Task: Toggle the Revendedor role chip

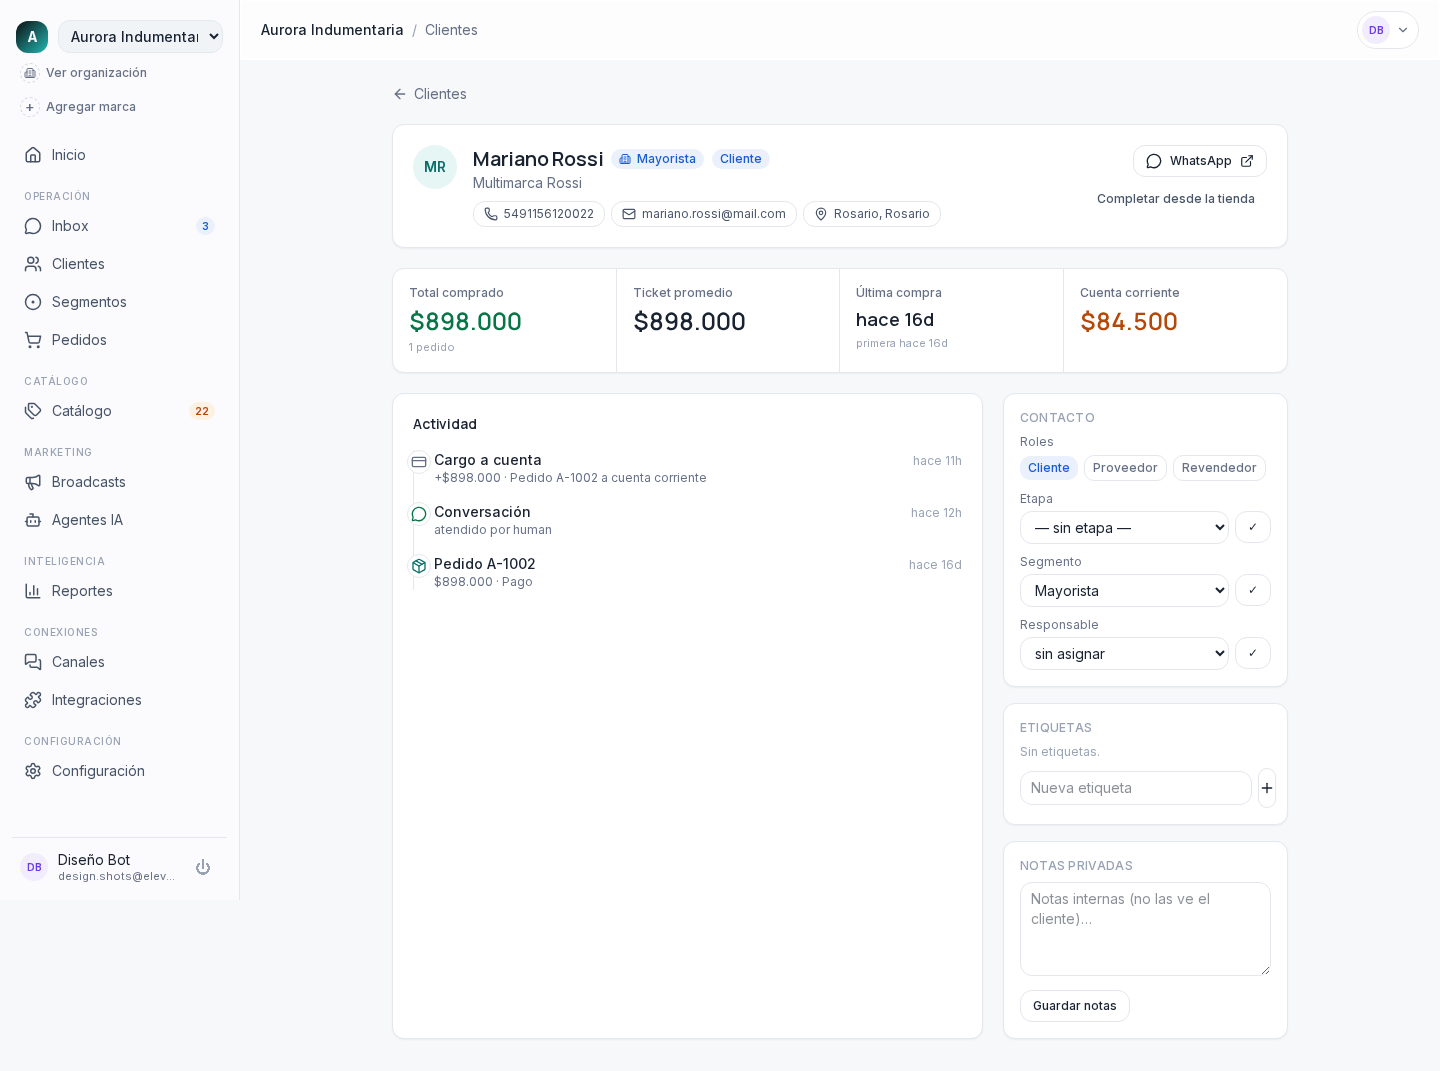Action: (1219, 468)
